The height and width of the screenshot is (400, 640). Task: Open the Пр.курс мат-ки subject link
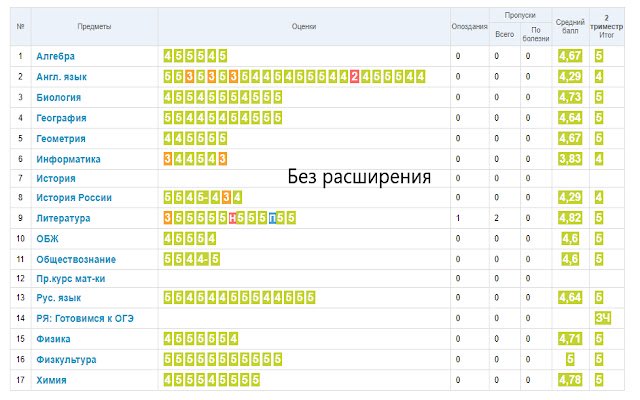click(71, 278)
